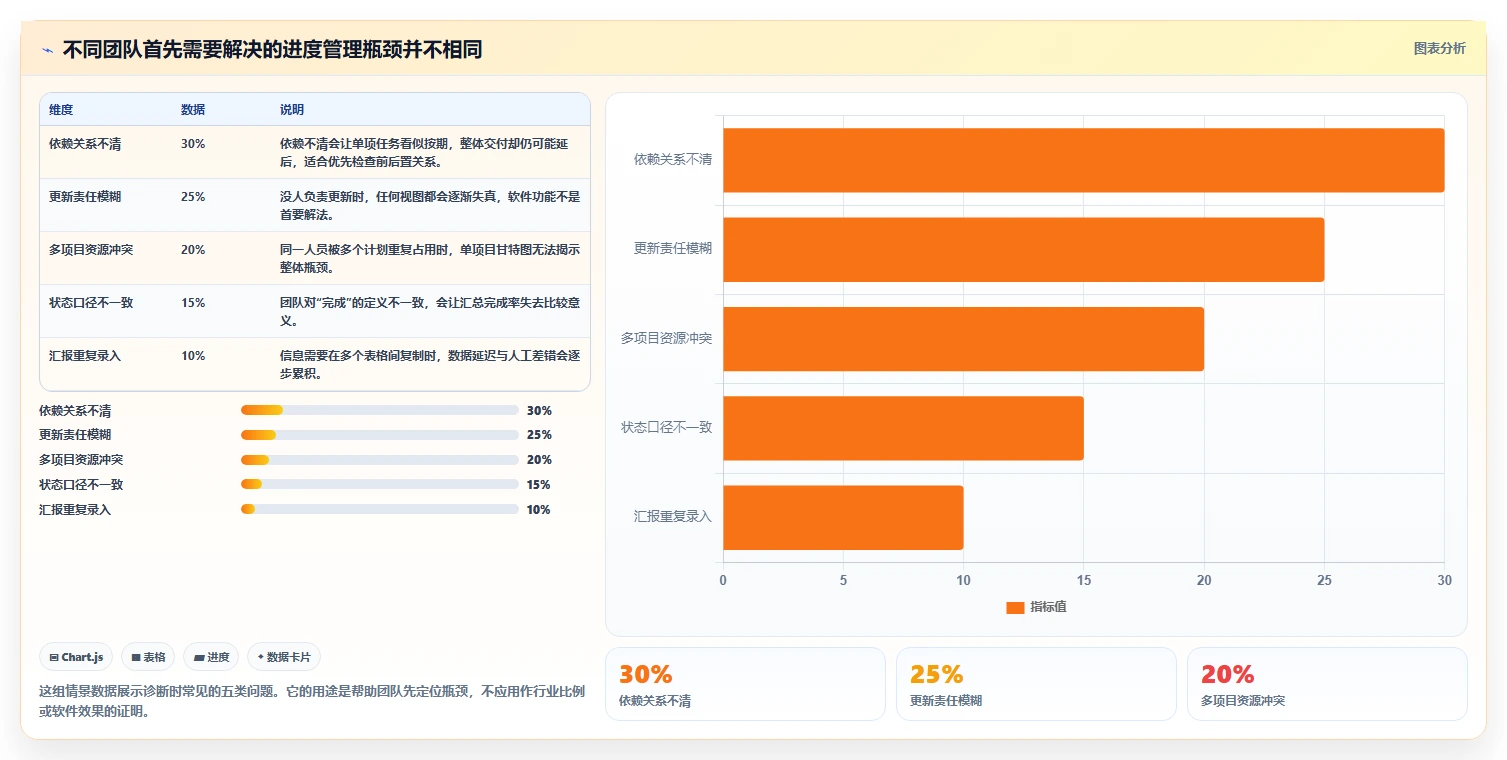This screenshot has width=1507, height=760.
Task: Click the 多项目资源冲突 progress bar
Action: tap(380, 460)
